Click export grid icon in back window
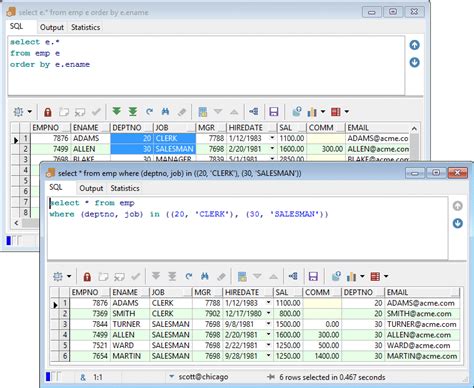The image size is (474, 388). coord(336,112)
